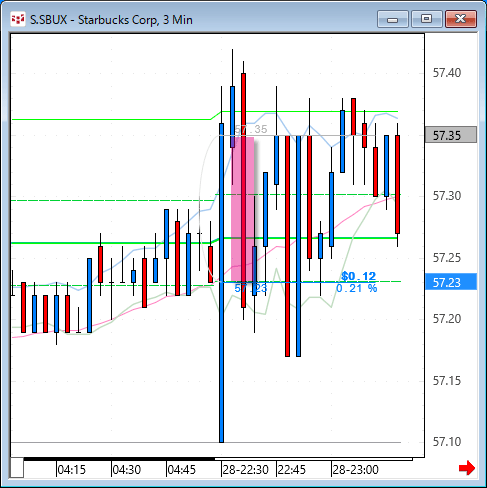Click the S.SBUX - Starbucks Corp title text
Viewport: 487px width, 488px height.
(x=111, y=20)
